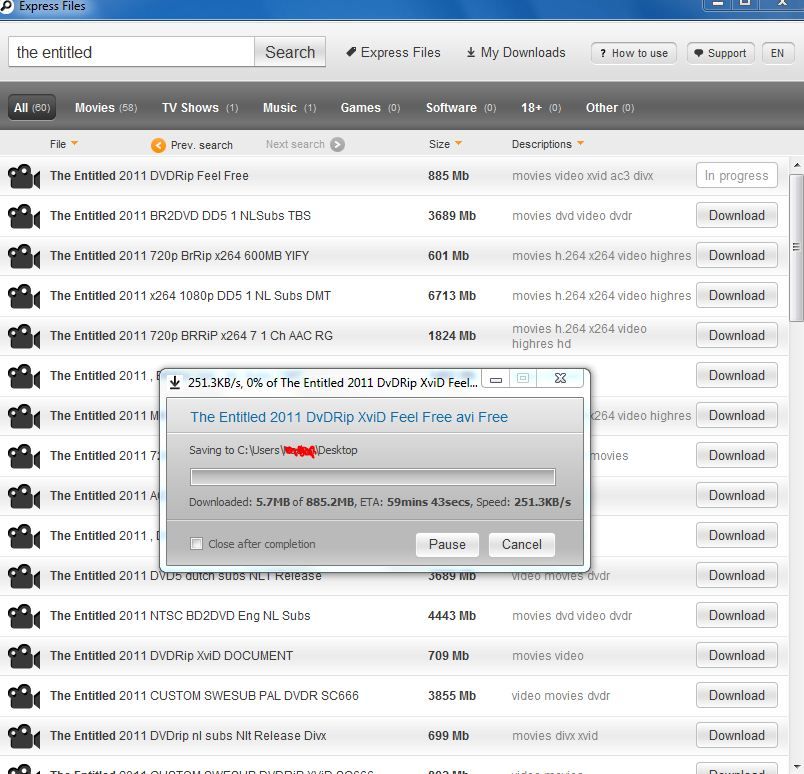Enable Close after completion checkbox
This screenshot has width=804, height=774.
(x=197, y=545)
